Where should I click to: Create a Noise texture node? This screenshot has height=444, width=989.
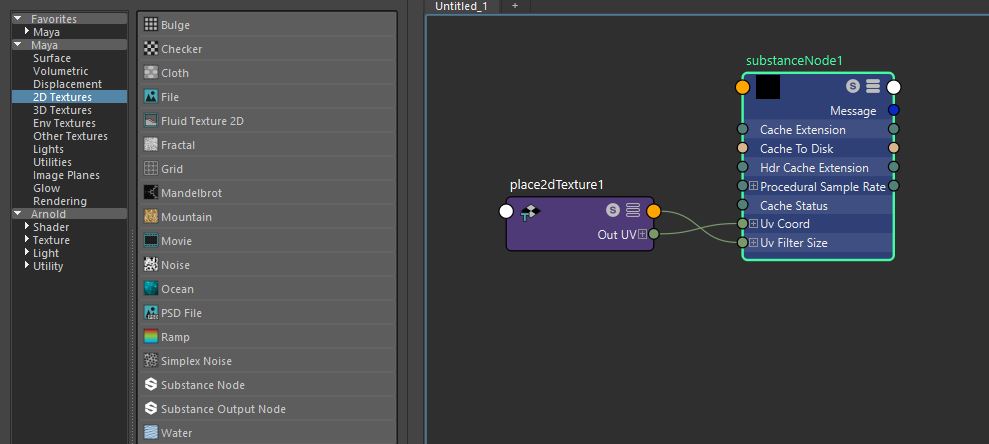coord(175,265)
